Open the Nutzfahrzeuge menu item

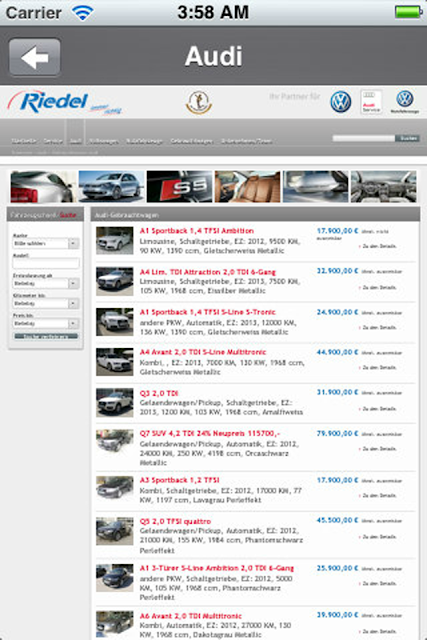click(x=144, y=141)
